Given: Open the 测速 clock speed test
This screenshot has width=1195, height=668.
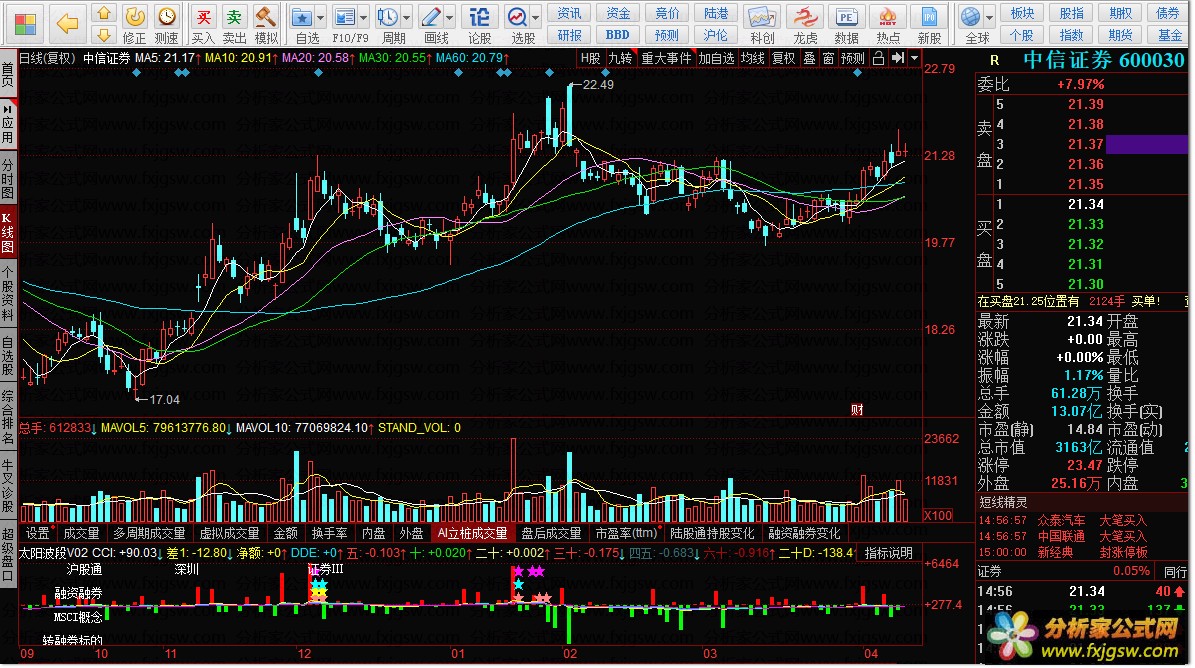Looking at the screenshot, I should tap(166, 16).
